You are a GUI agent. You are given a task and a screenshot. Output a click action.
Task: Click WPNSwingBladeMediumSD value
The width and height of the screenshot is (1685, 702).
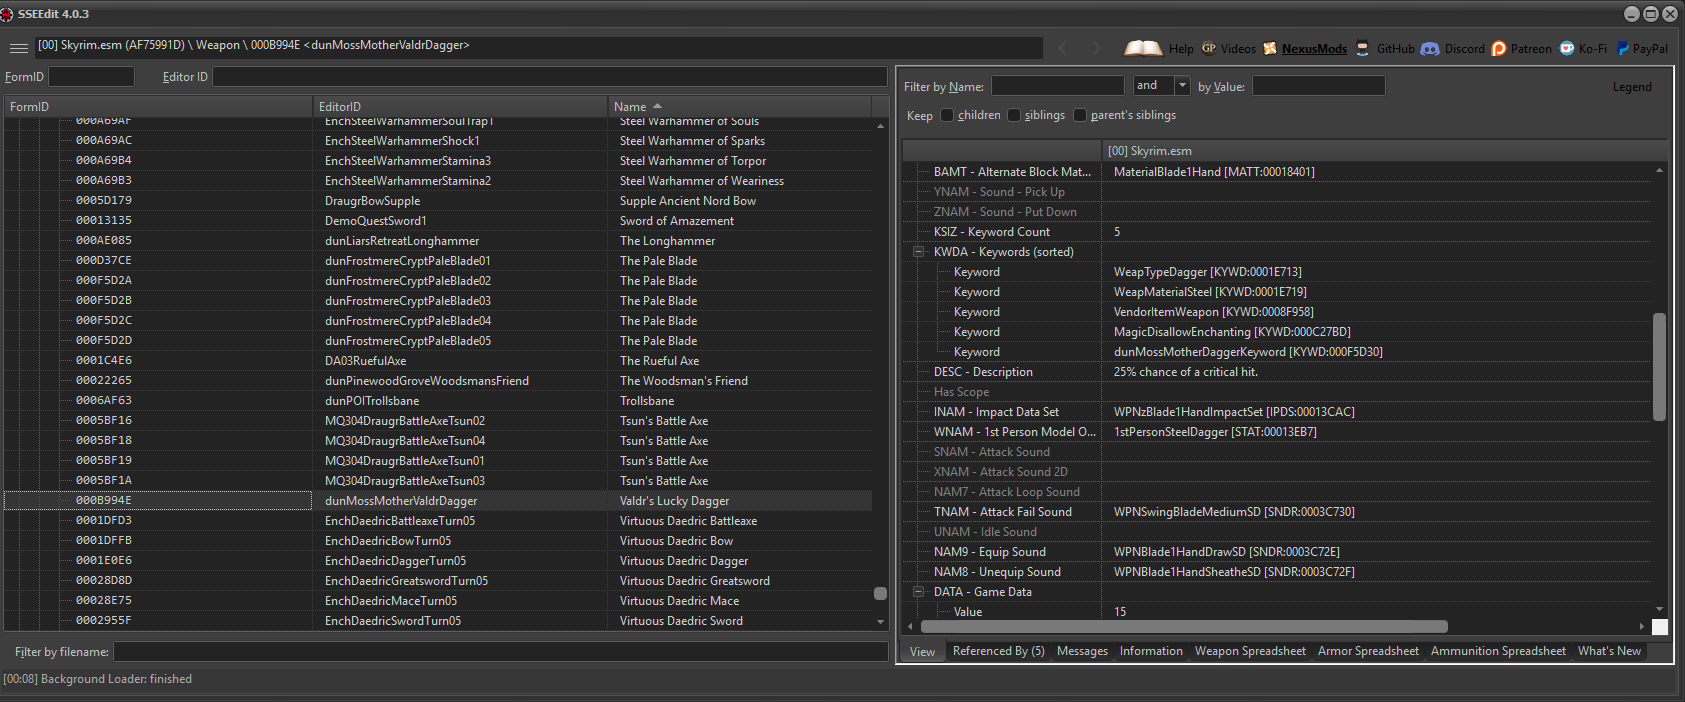pyautogui.click(x=1234, y=512)
